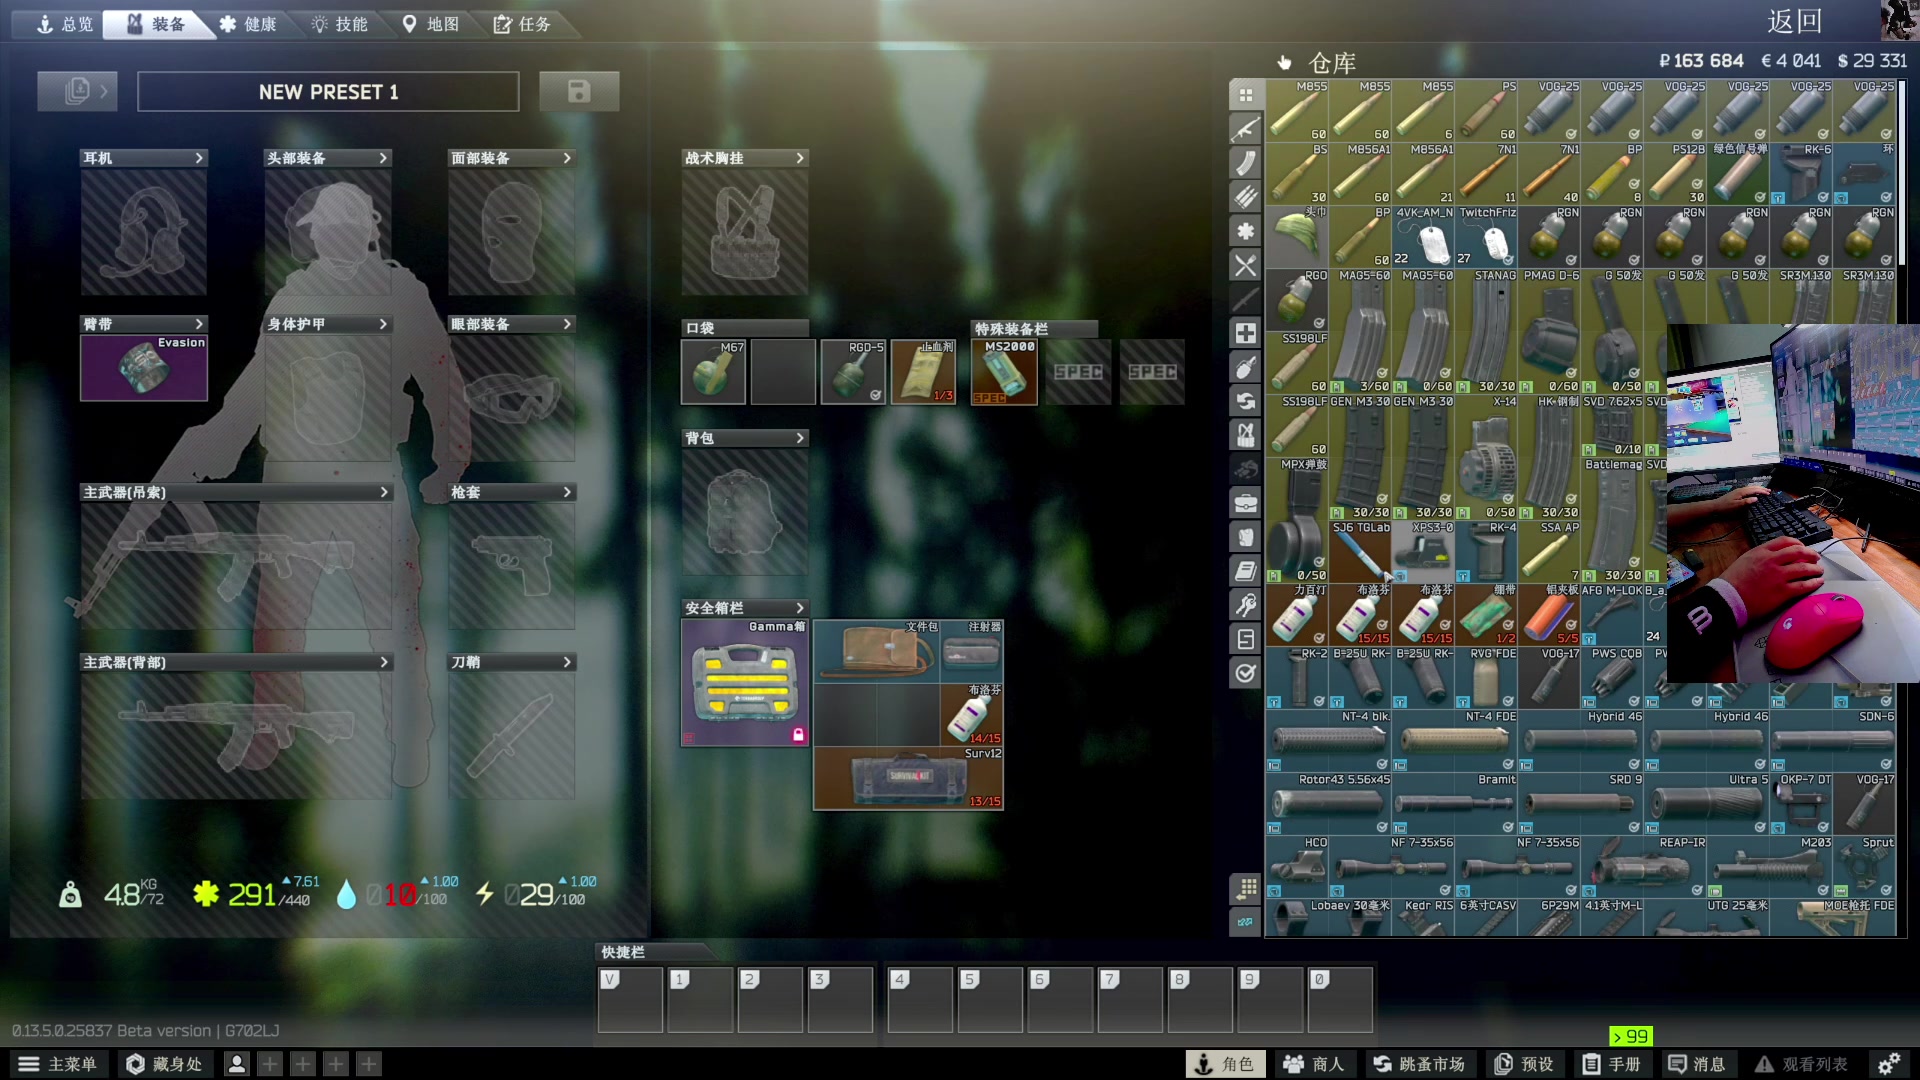Expand the 战术胸挂 tactical rig slot arrow
Viewport: 1920px width, 1080px height.
[800, 158]
